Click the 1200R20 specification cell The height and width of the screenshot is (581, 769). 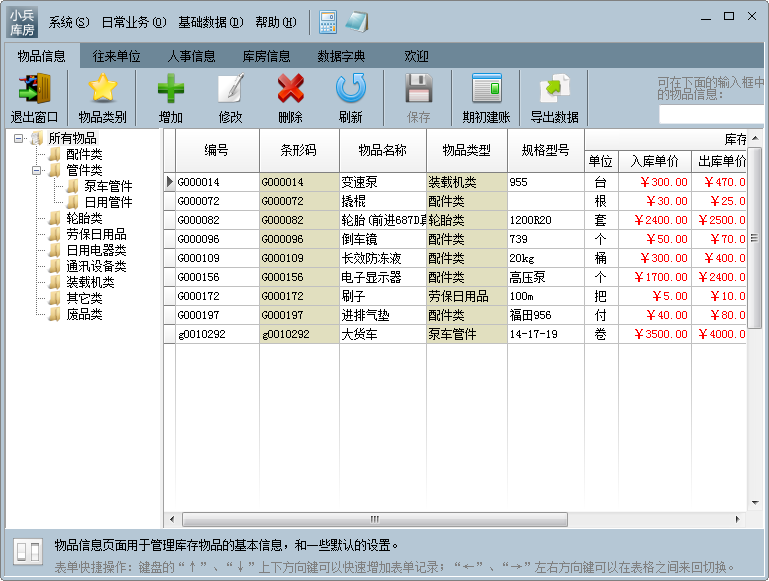click(x=546, y=220)
